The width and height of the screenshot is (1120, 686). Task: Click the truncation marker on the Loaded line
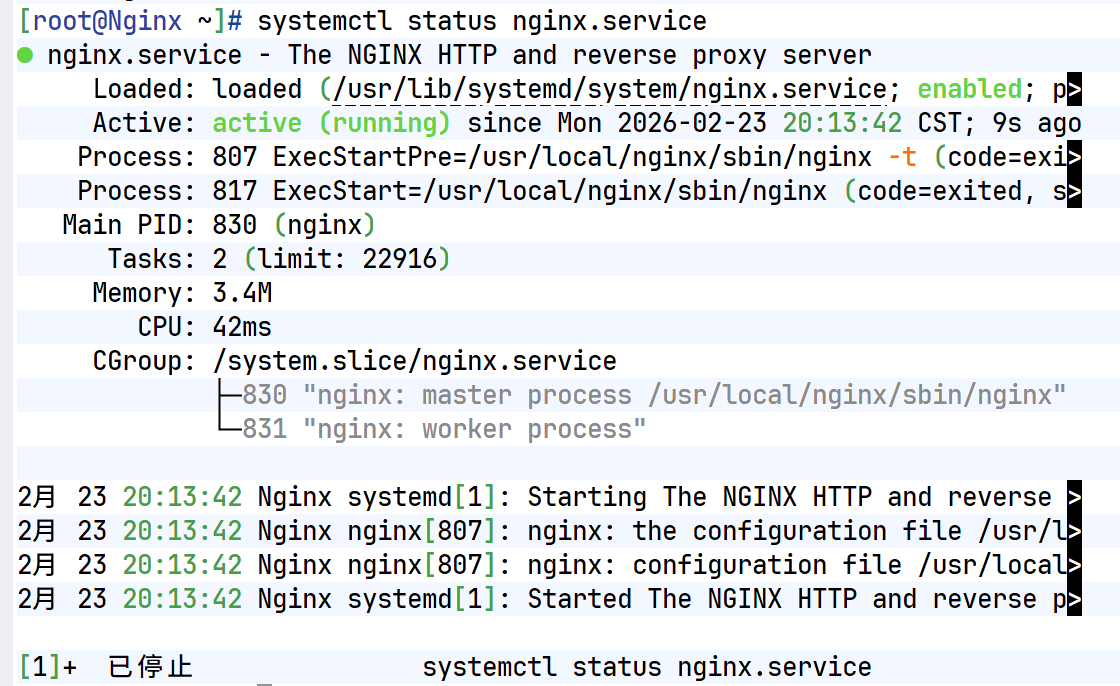click(x=1074, y=89)
